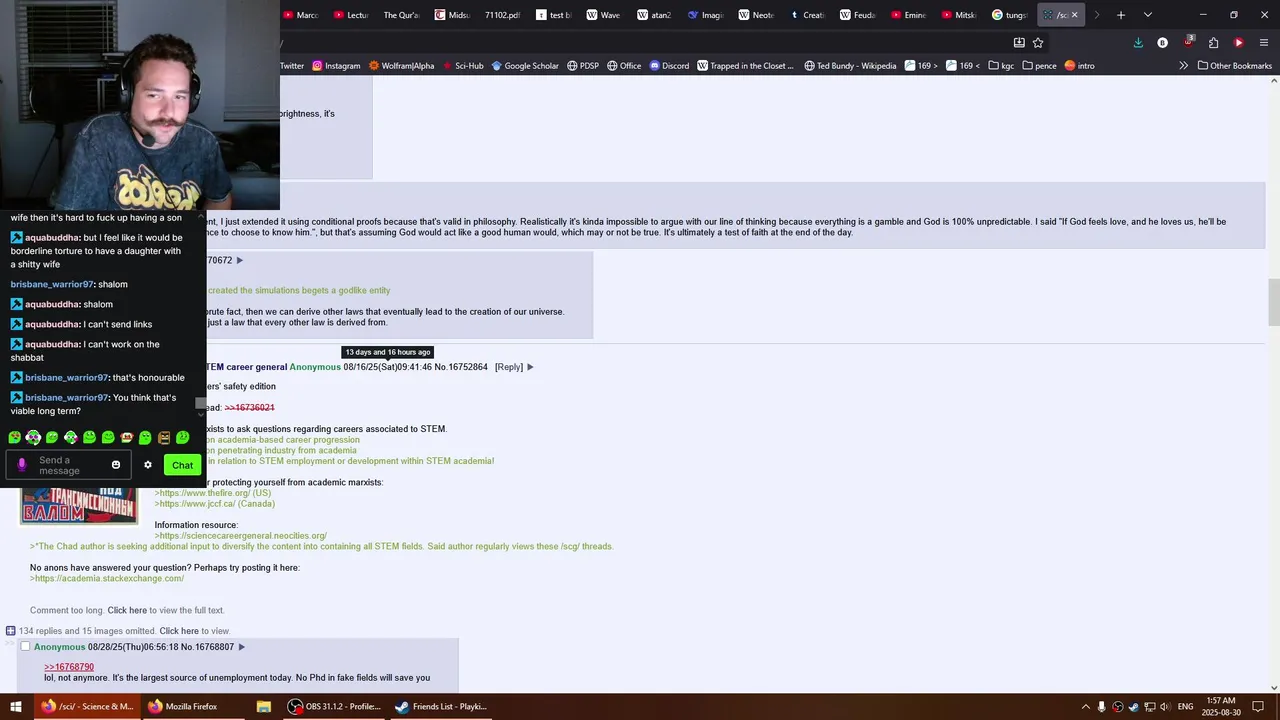
Task: Open the intro bookmark
Action: coord(1079,66)
